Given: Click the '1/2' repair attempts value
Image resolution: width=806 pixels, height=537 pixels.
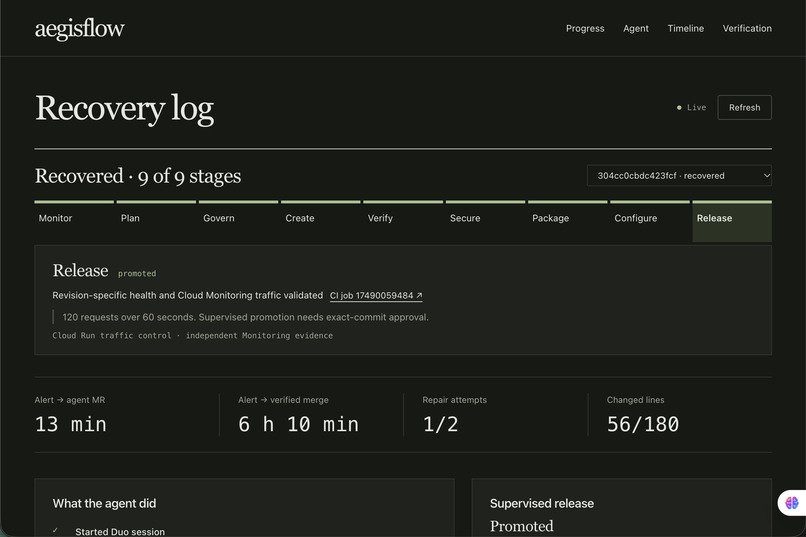Looking at the screenshot, I should pyautogui.click(x=440, y=424).
